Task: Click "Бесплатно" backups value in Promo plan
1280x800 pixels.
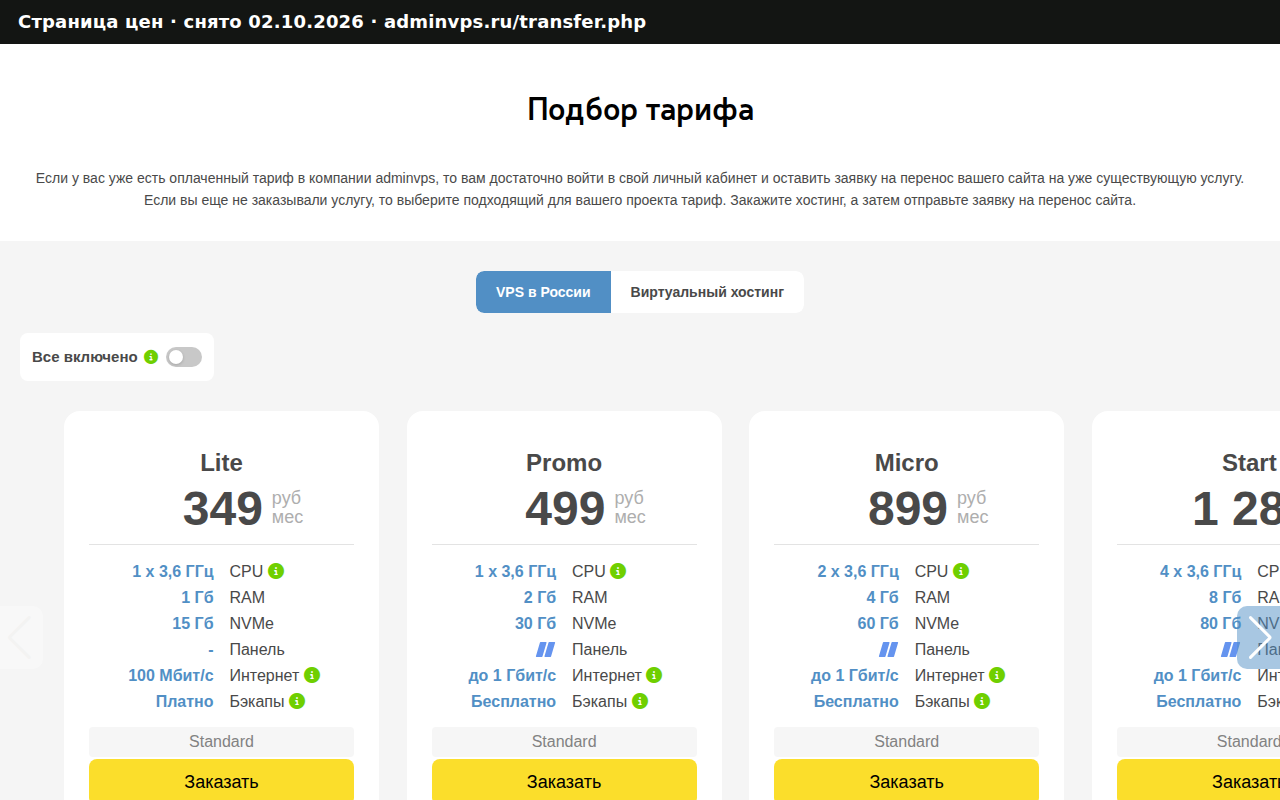Action: pos(514,701)
